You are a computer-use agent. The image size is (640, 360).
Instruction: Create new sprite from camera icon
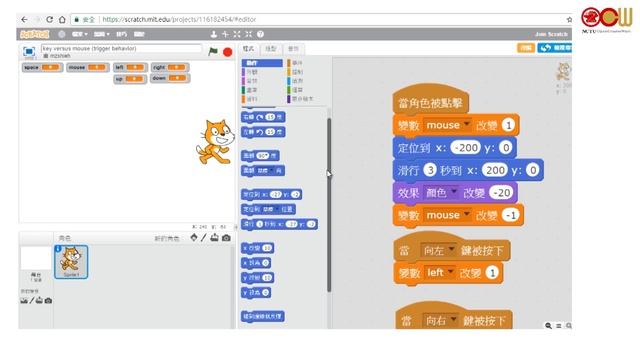pyautogui.click(x=226, y=238)
